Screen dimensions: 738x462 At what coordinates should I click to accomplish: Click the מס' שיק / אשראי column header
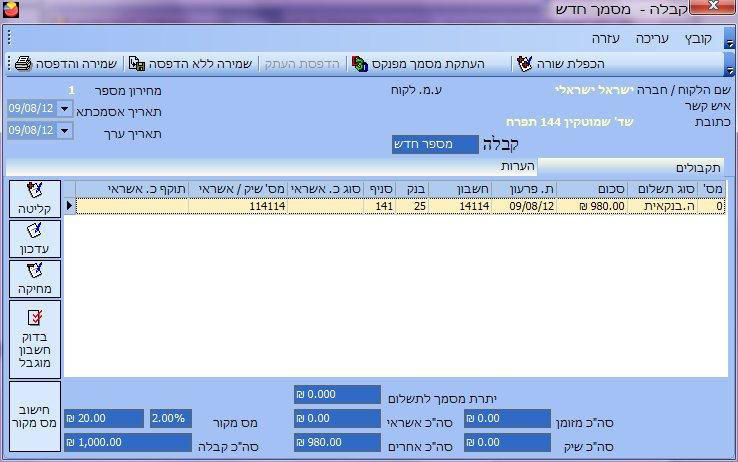coord(238,190)
